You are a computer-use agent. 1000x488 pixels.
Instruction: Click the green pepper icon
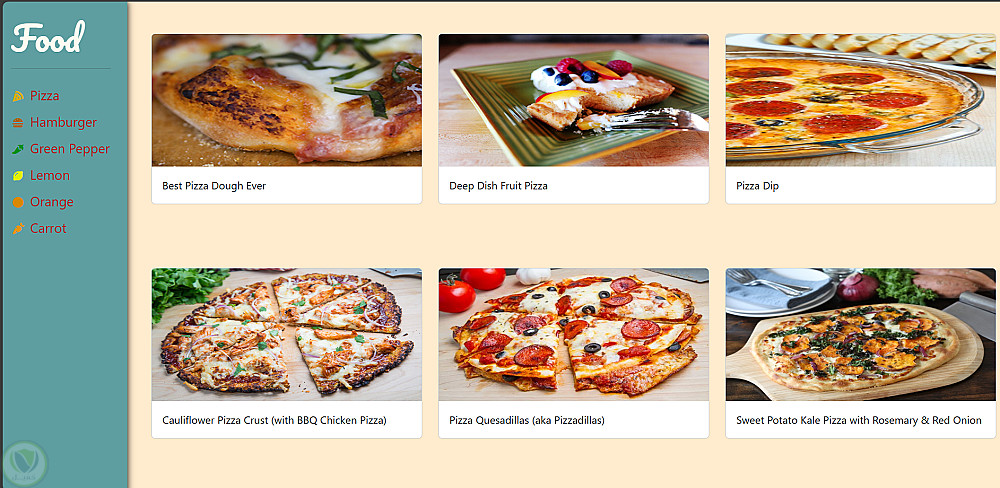coord(18,149)
